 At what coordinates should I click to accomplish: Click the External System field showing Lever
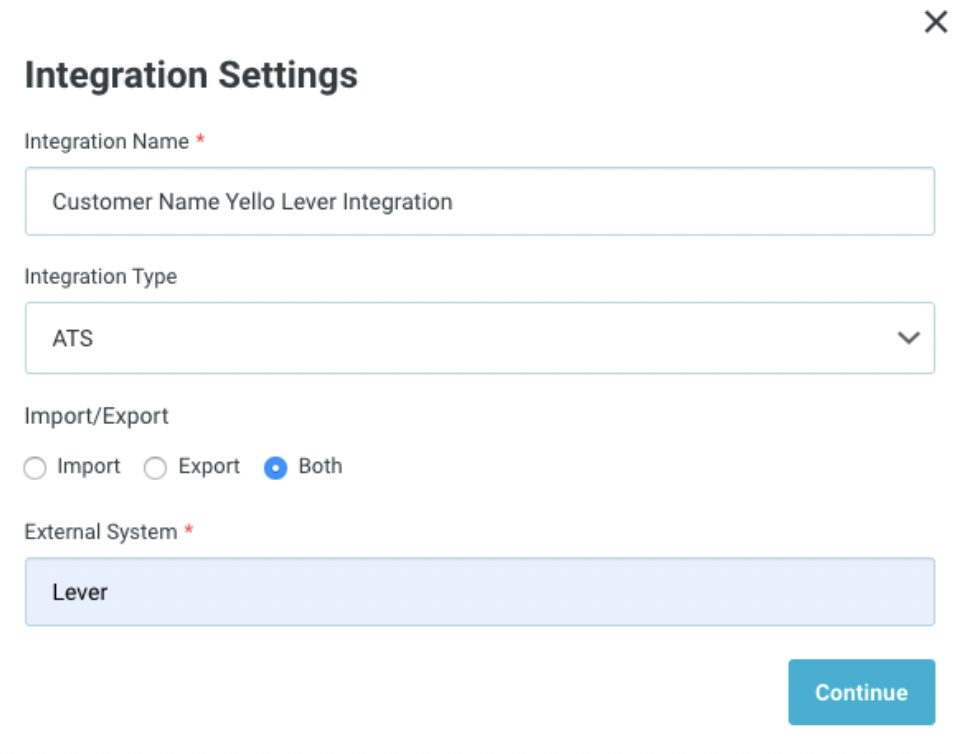480,592
